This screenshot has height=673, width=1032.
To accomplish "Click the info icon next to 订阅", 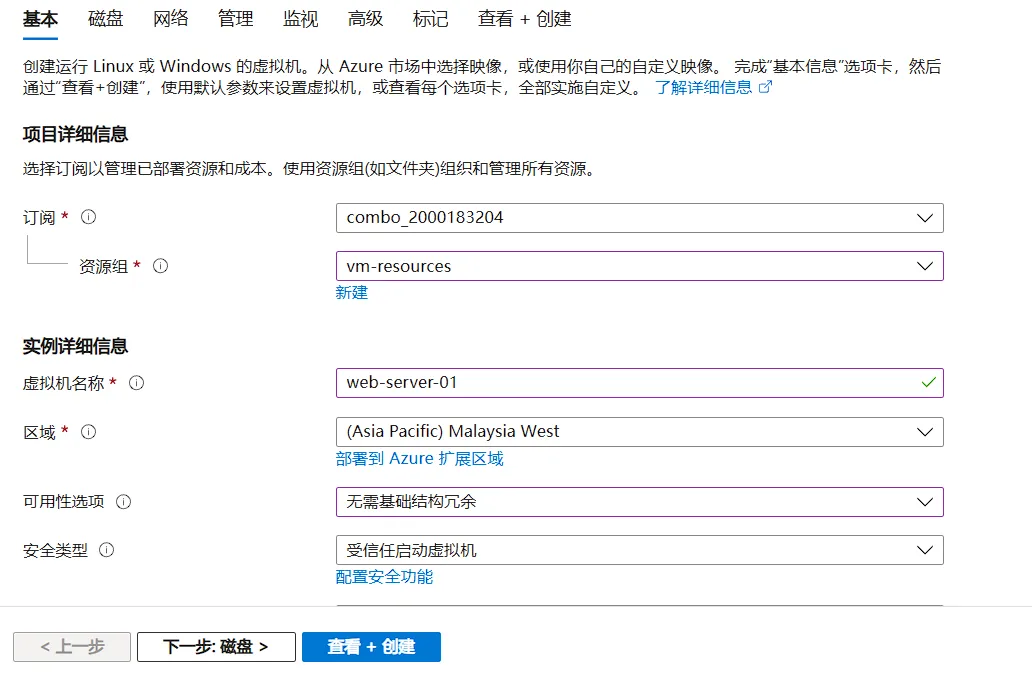I will tap(88, 217).
